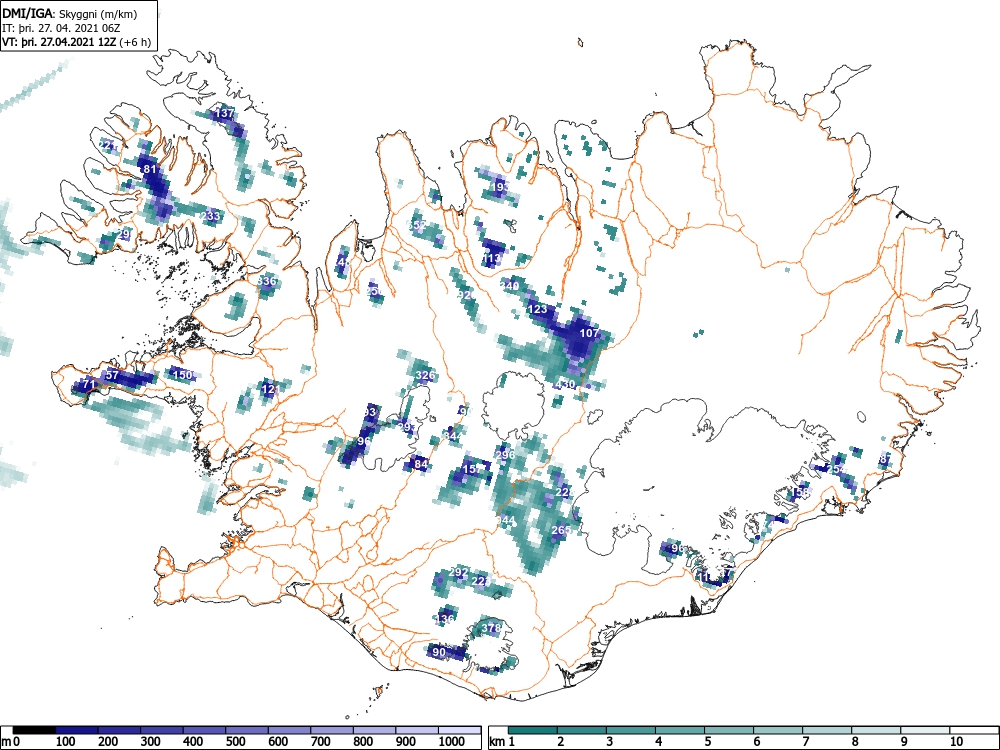Image resolution: width=1000 pixels, height=750 pixels.
Task: Select the darkest teal swatch between km 1 and 2
Action: point(533,730)
